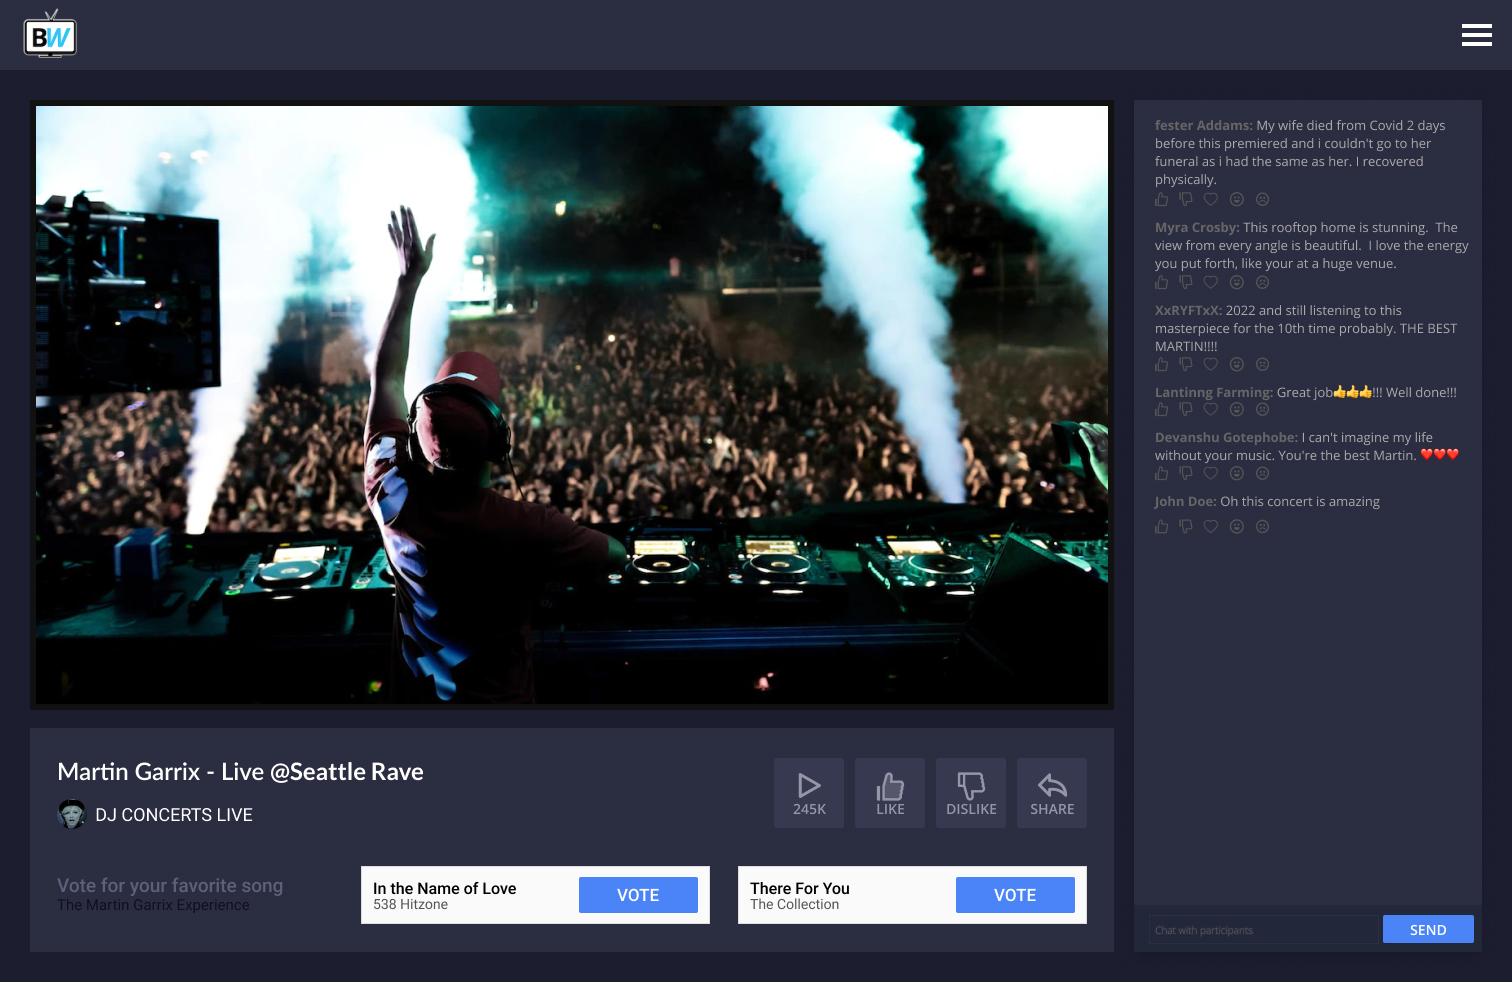Click the username Devanshu Gotephobe
Image resolution: width=1512 pixels, height=982 pixels.
coord(1226,437)
